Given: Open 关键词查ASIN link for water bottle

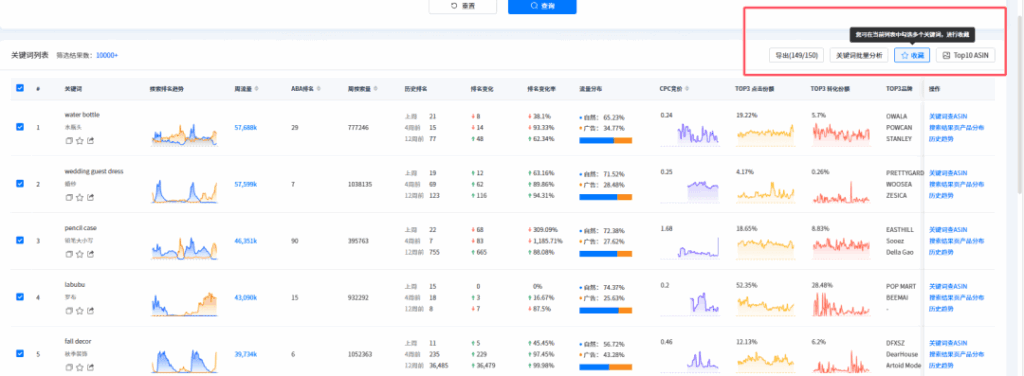Looking at the screenshot, I should (x=948, y=116).
